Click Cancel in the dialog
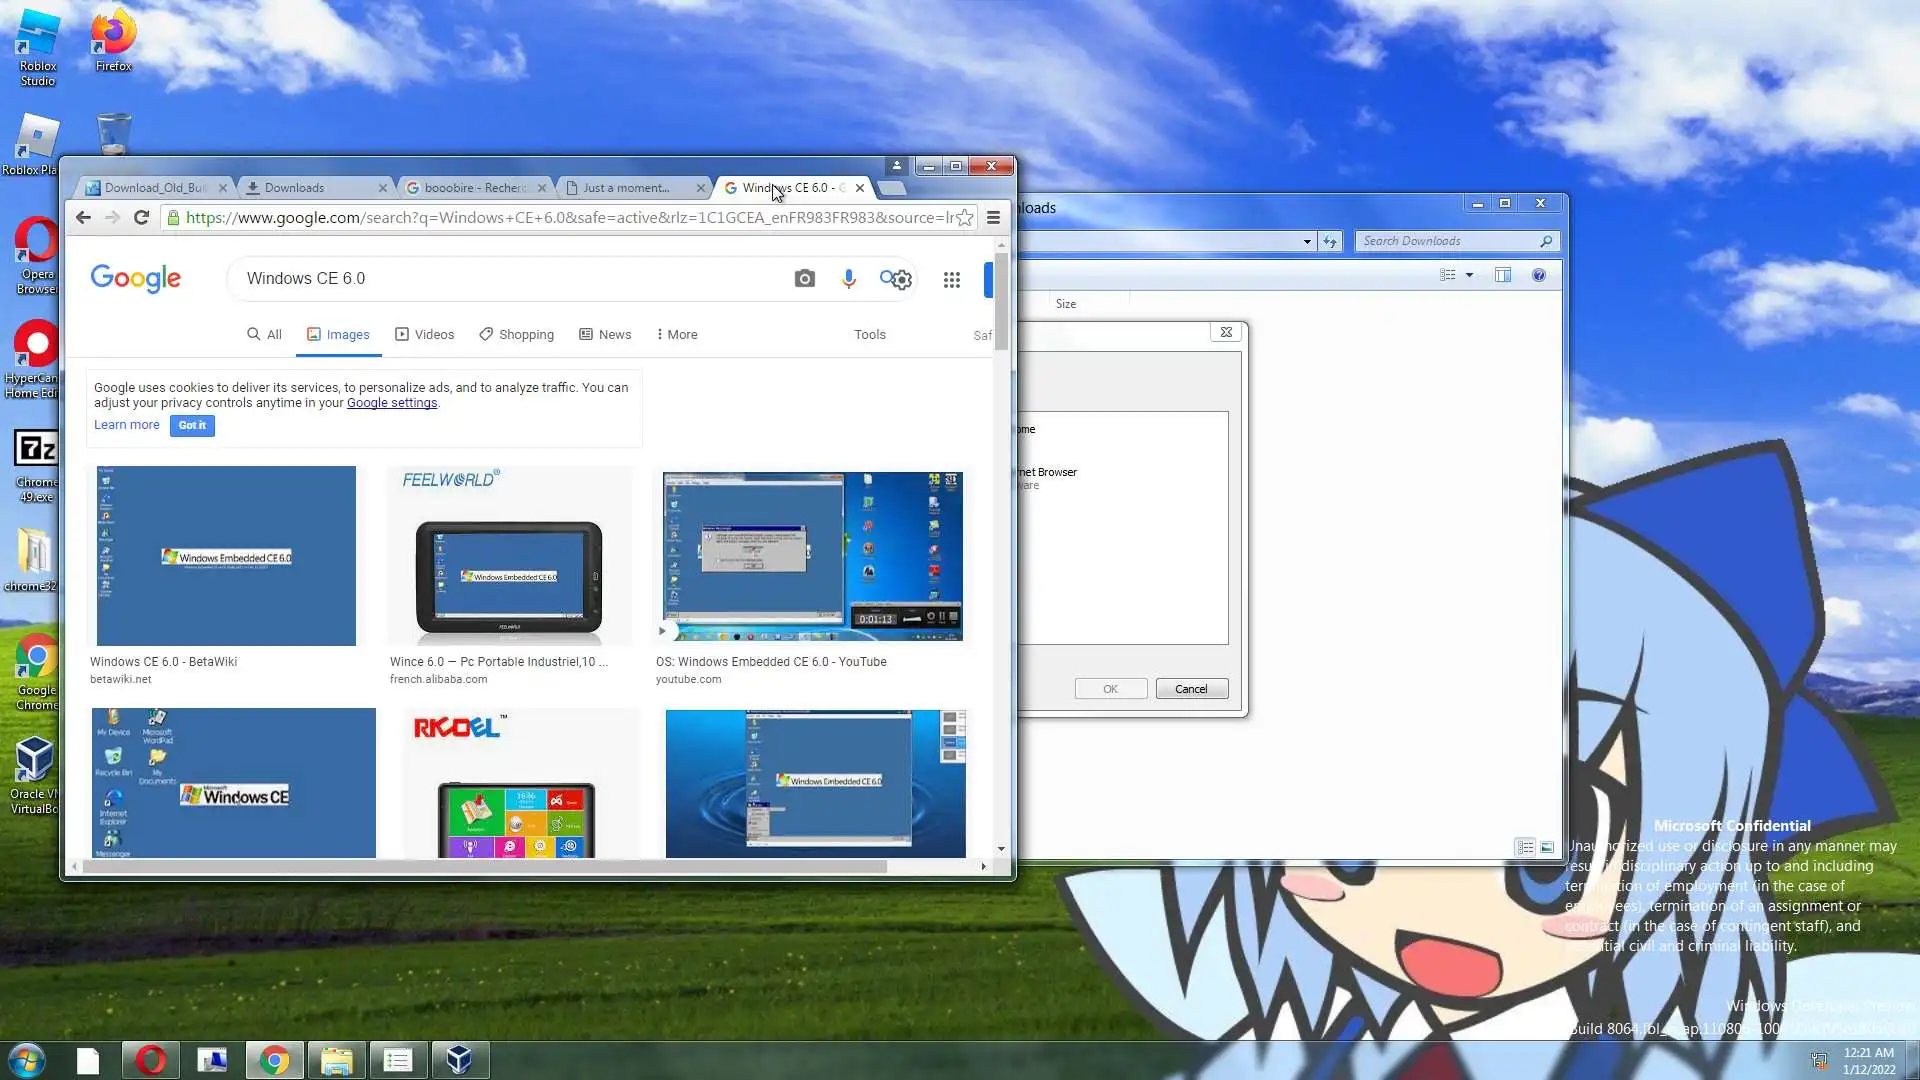Image resolution: width=1920 pixels, height=1080 pixels. (x=1190, y=689)
